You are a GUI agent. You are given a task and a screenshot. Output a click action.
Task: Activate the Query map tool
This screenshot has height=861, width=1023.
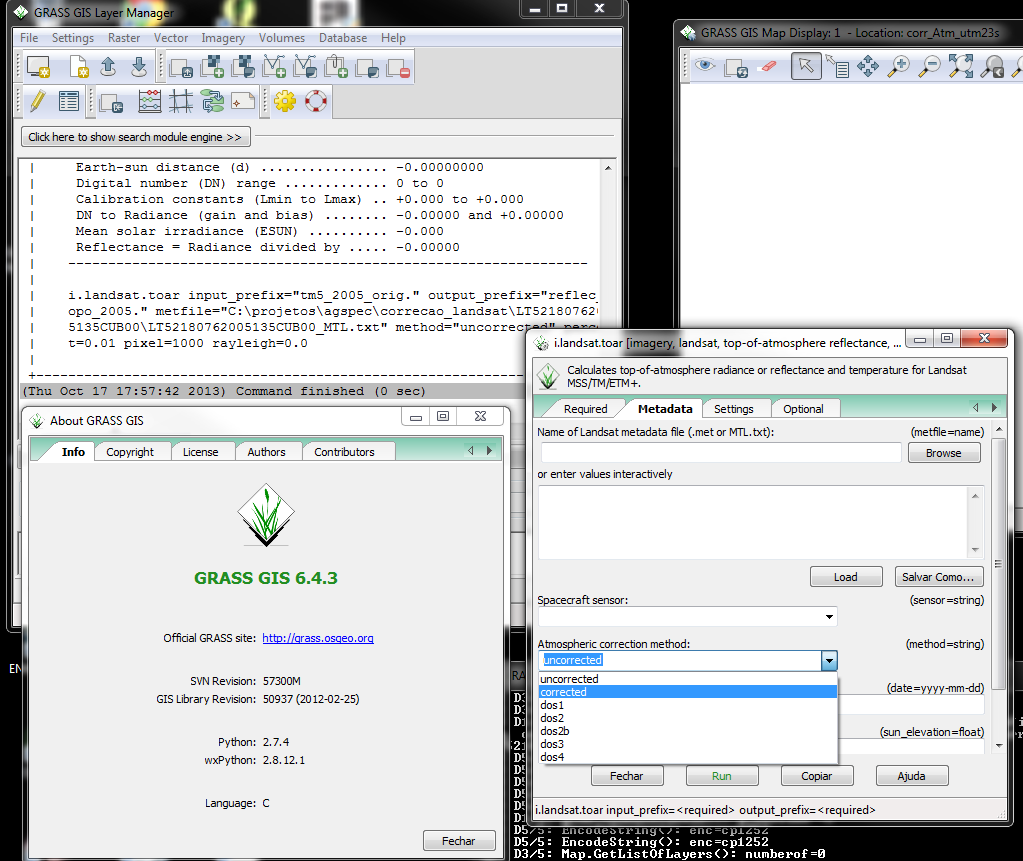tap(837, 66)
